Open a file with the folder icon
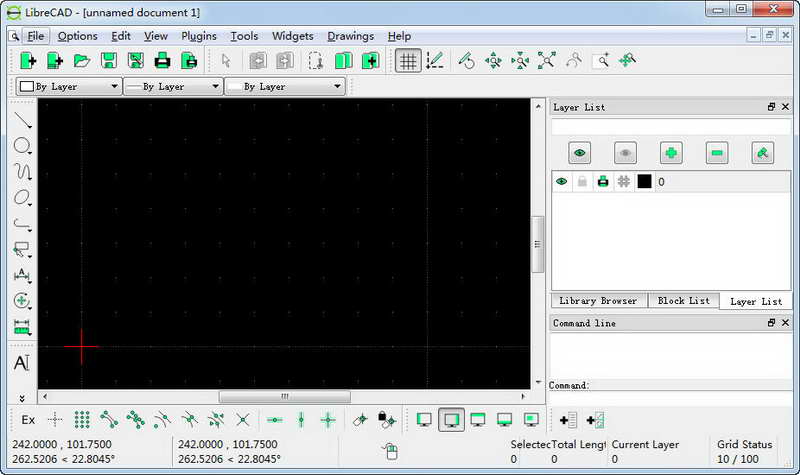This screenshot has width=800, height=475. coord(82,61)
